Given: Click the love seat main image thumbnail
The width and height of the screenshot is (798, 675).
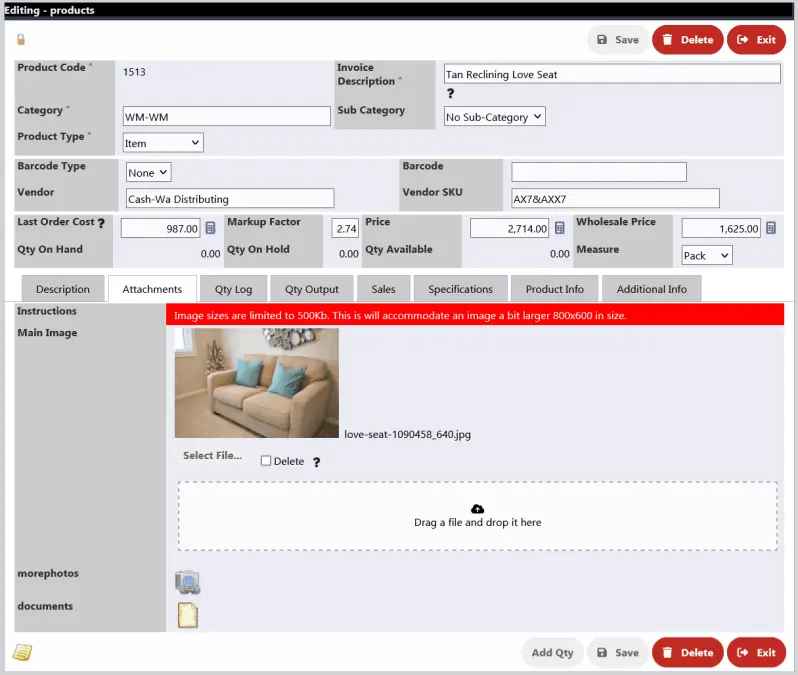Looking at the screenshot, I should (256, 383).
